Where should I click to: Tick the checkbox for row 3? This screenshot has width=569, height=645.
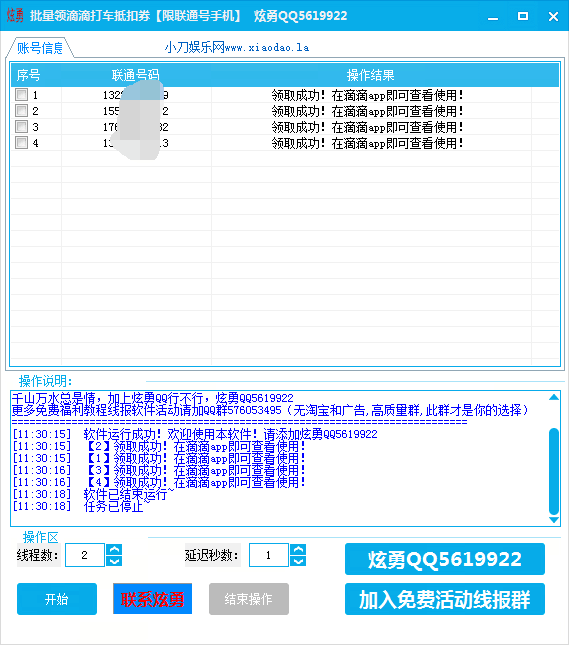click(21, 127)
